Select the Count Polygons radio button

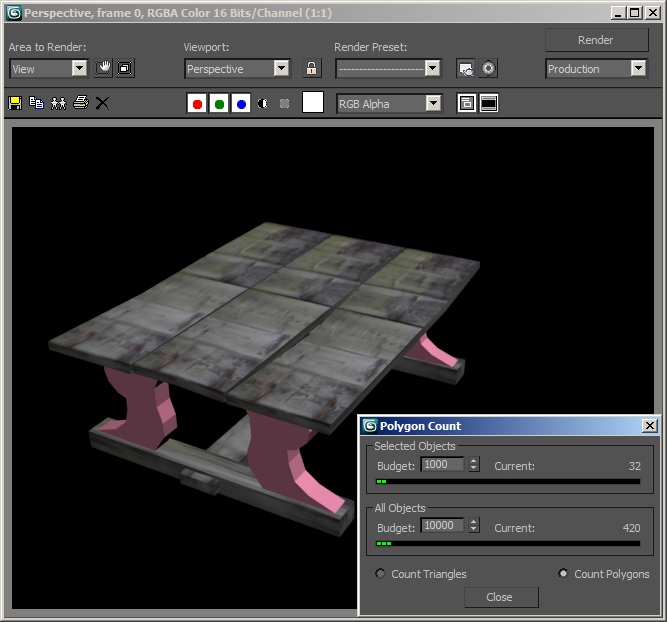pyautogui.click(x=563, y=573)
